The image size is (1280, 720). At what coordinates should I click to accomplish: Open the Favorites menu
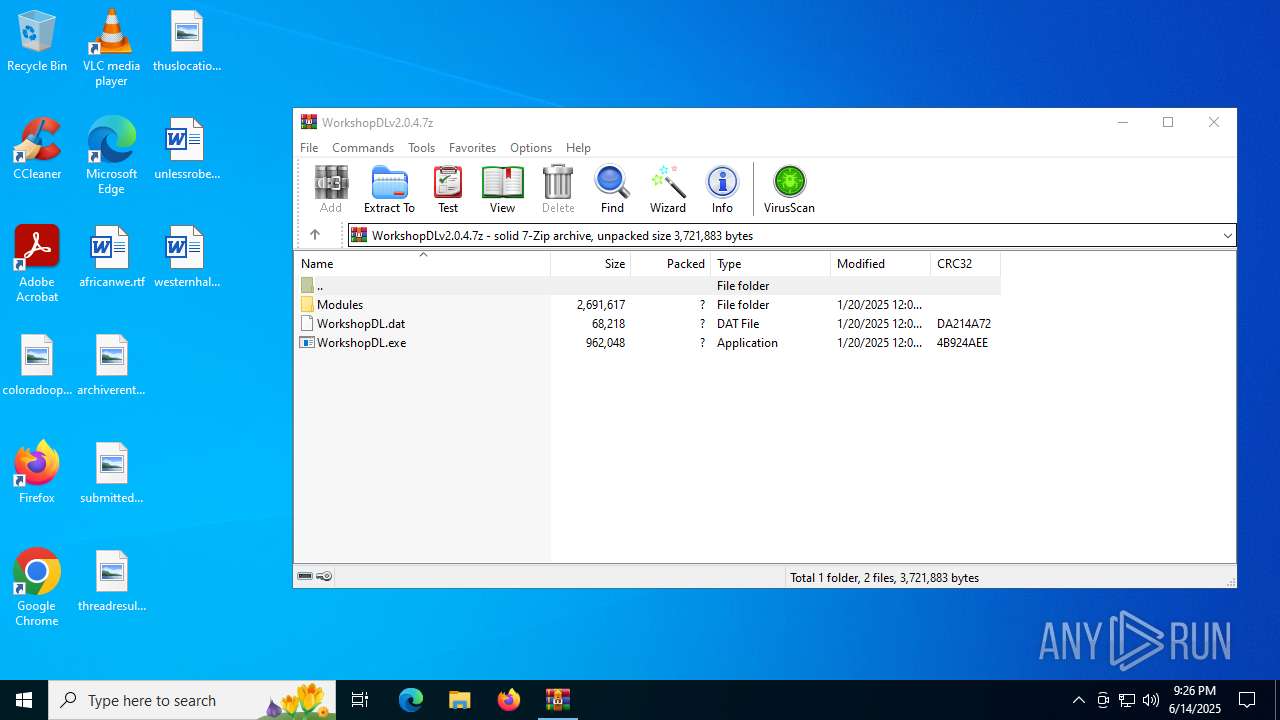tap(472, 147)
